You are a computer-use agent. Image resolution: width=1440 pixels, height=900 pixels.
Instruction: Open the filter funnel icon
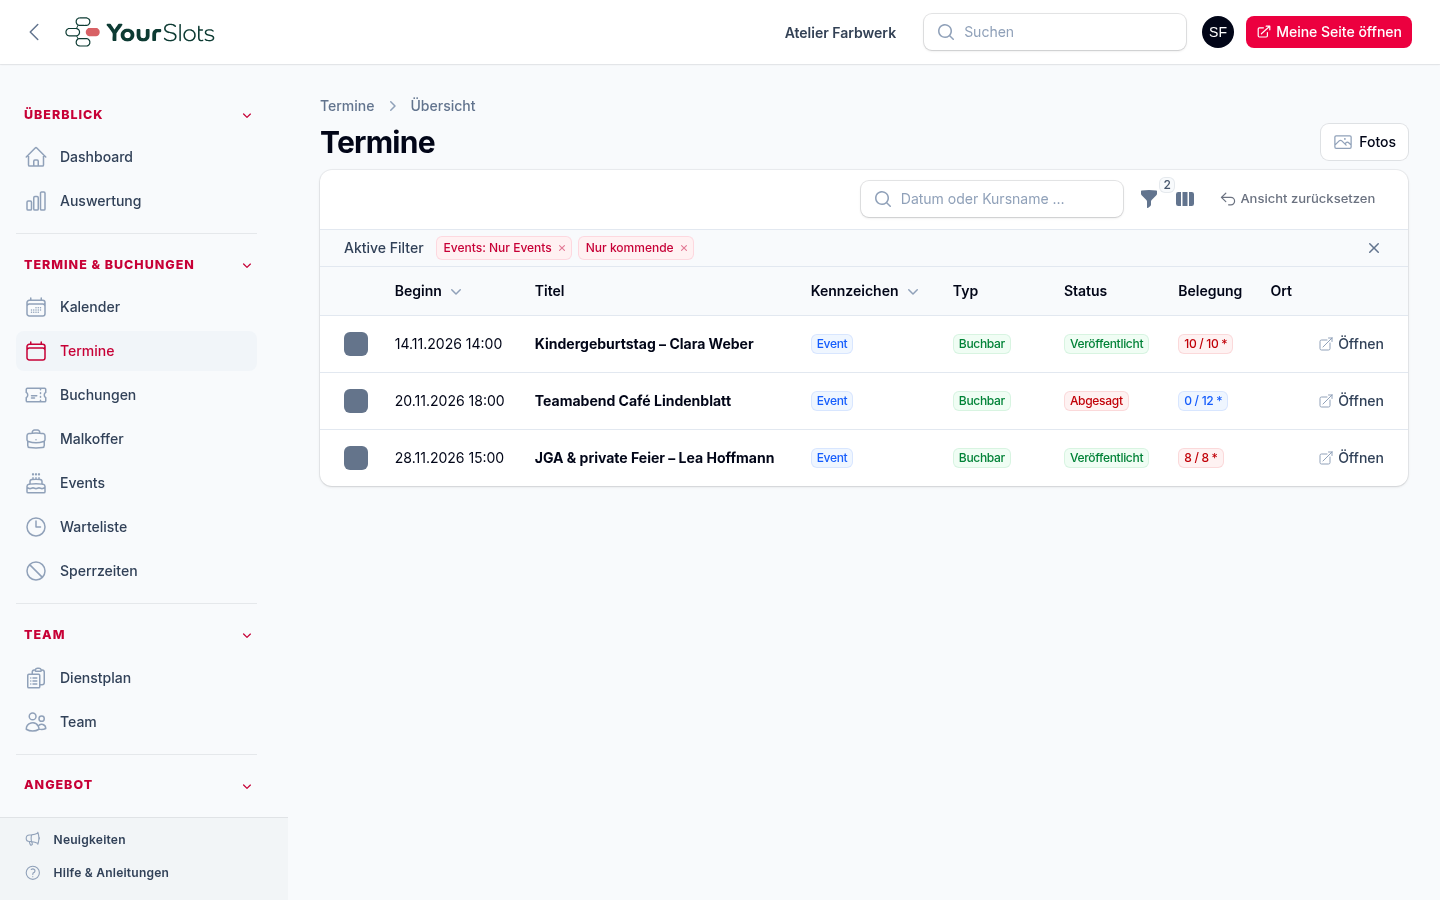click(x=1149, y=199)
